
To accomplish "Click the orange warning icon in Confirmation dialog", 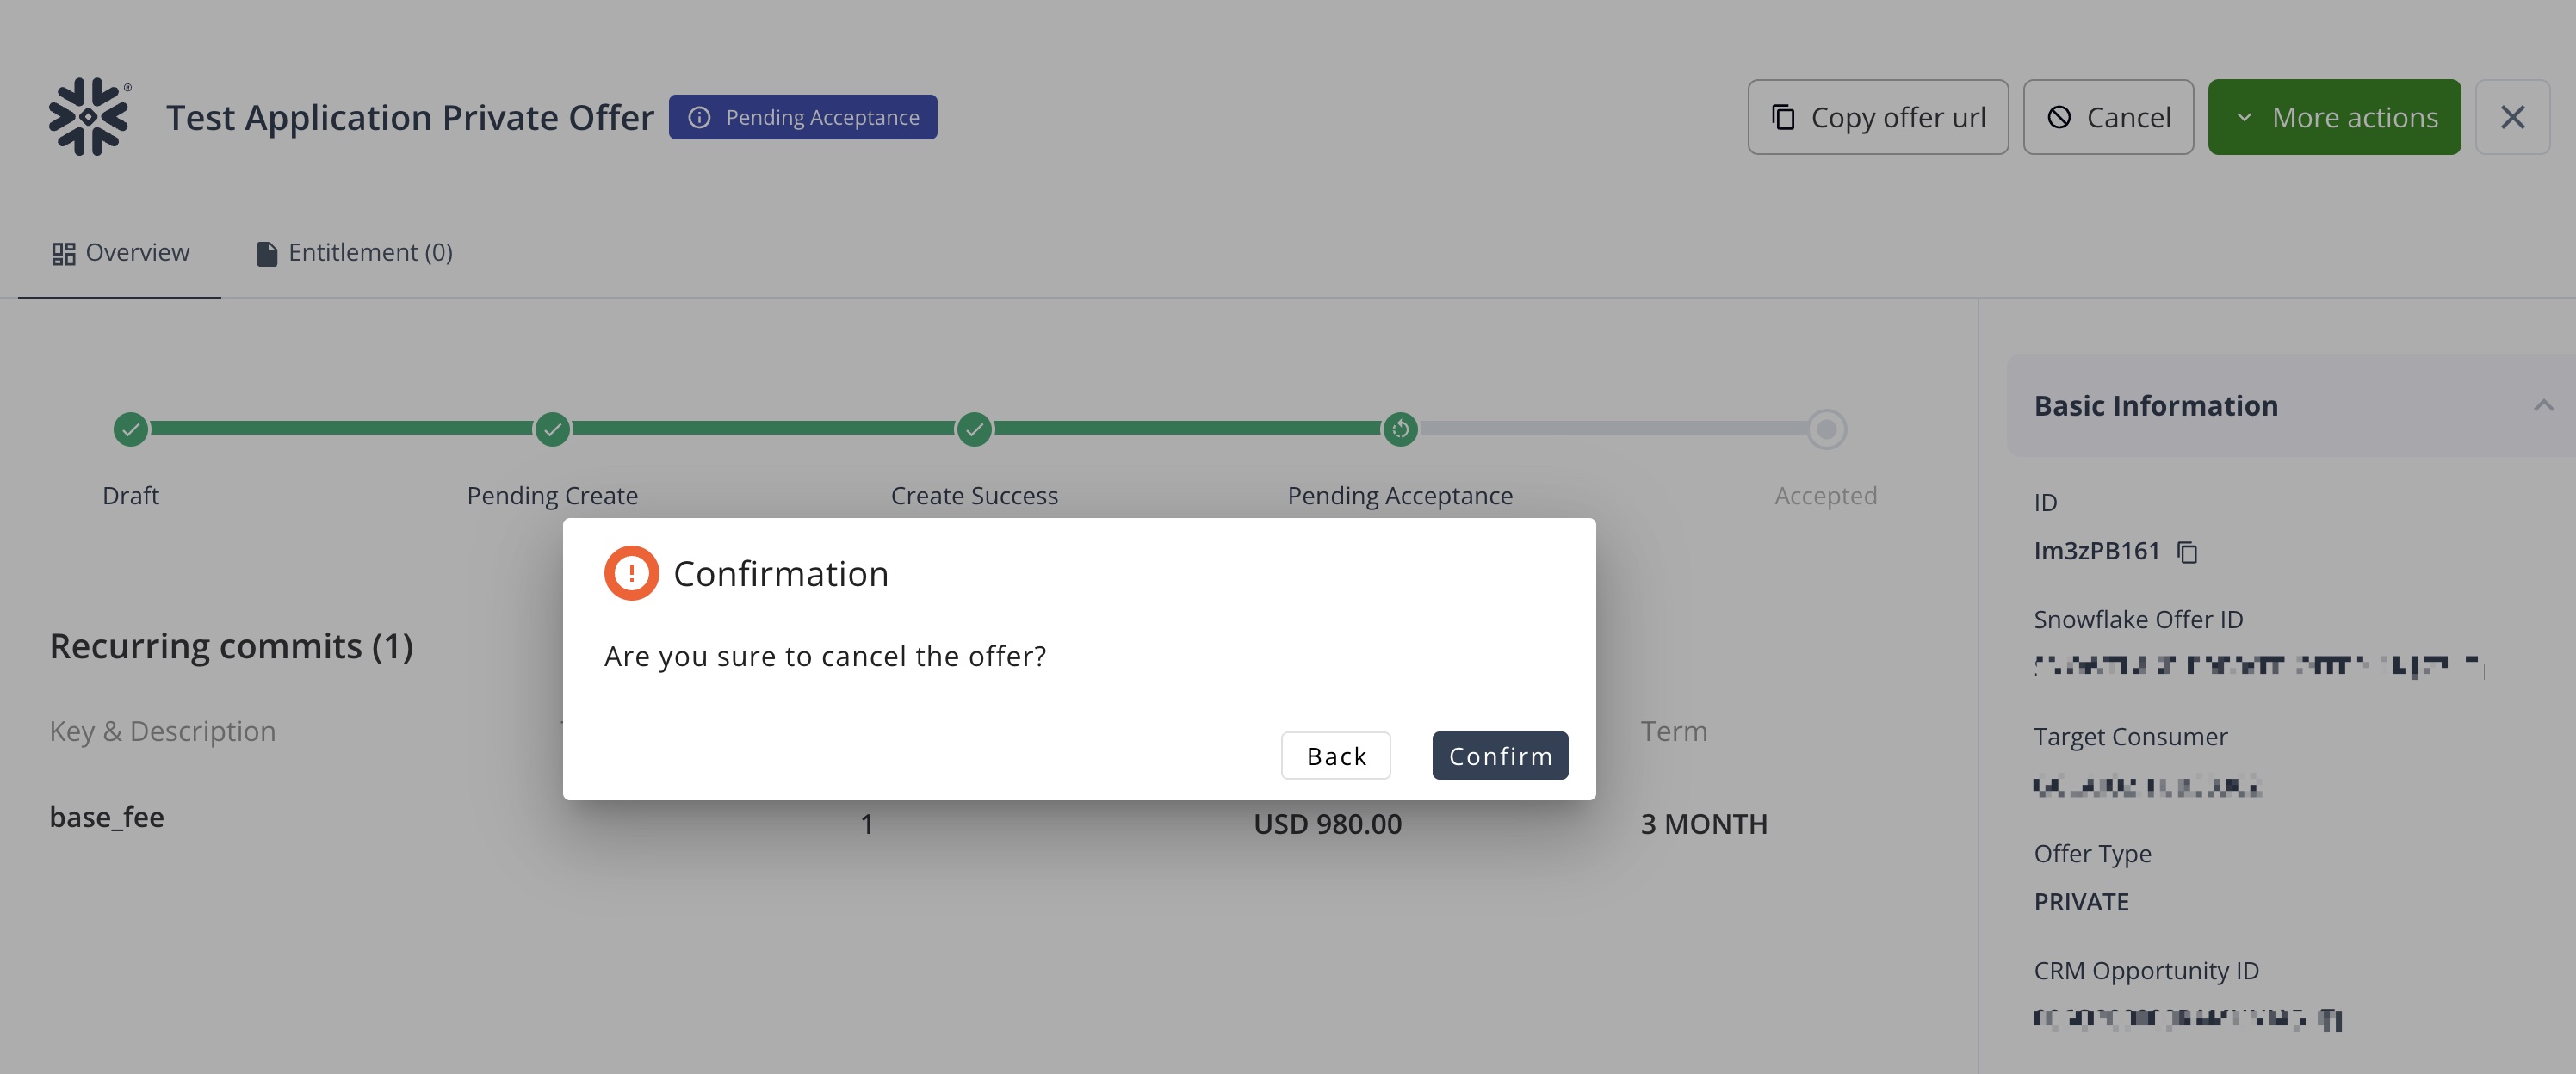I will click(630, 572).
